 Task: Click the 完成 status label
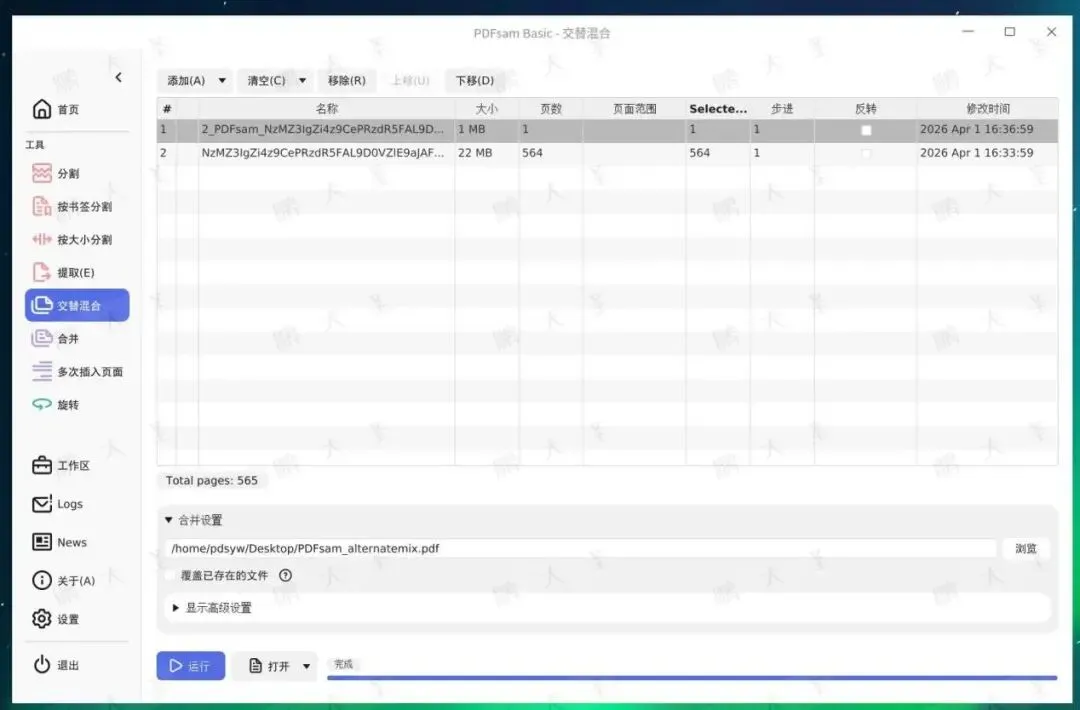(x=343, y=664)
